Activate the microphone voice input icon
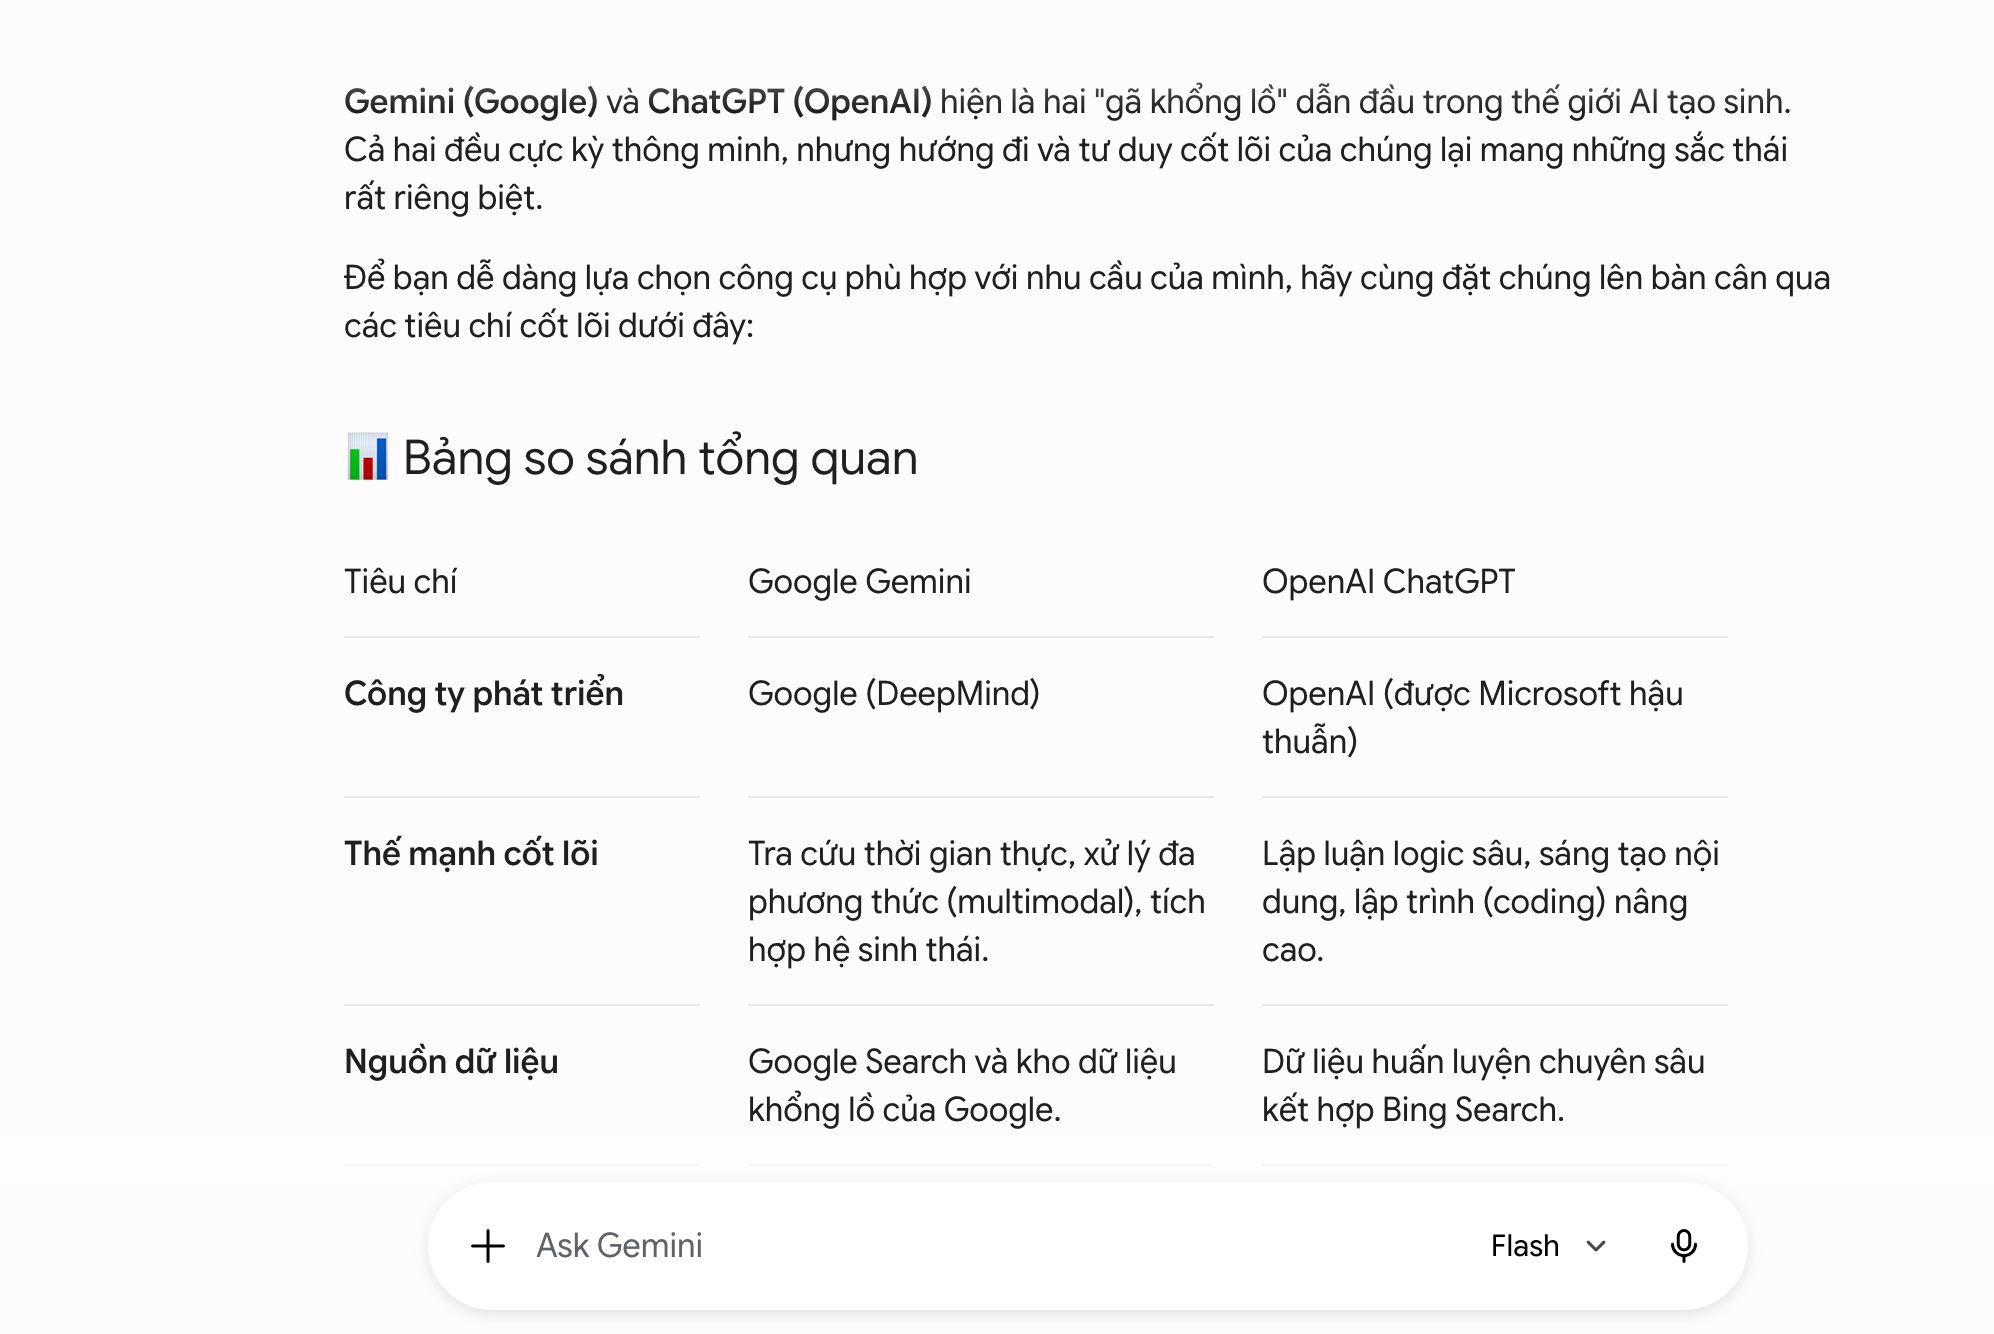Image resolution: width=1994 pixels, height=1334 pixels. (1683, 1246)
